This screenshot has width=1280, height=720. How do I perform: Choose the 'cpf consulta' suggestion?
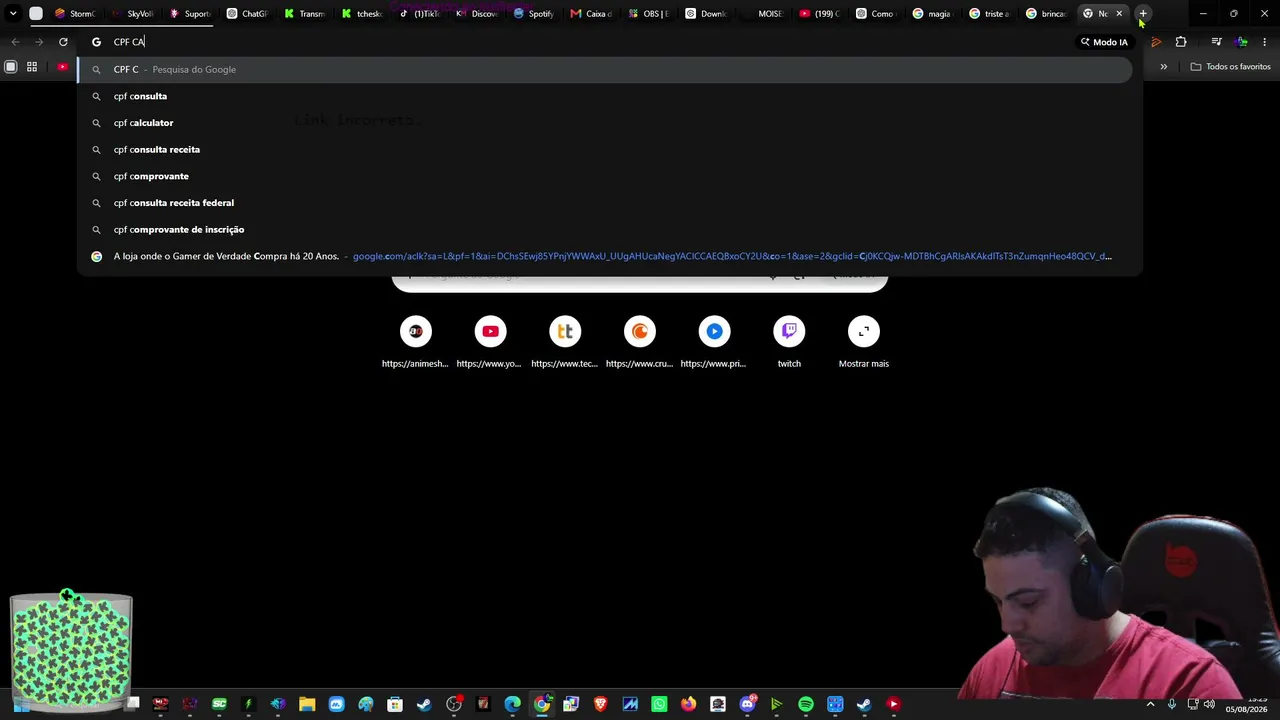point(605,96)
